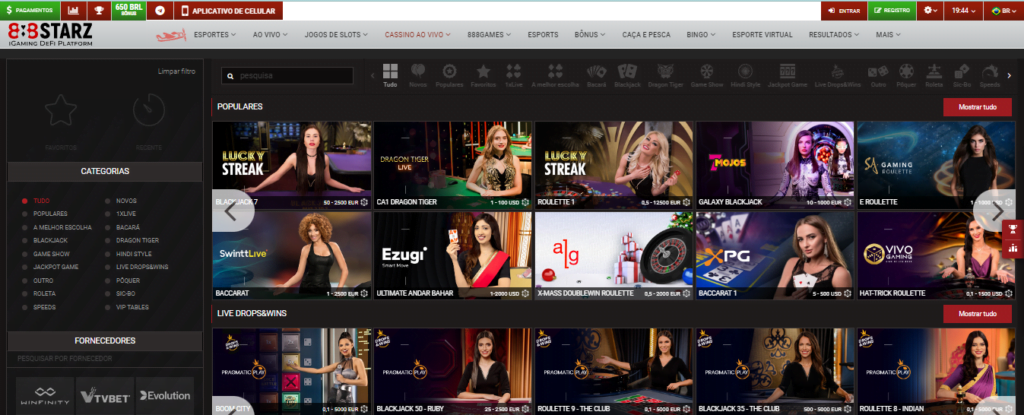Screen dimensions: 1024x415
Task: Click the airplane crash game icon
Action: pos(171,34)
